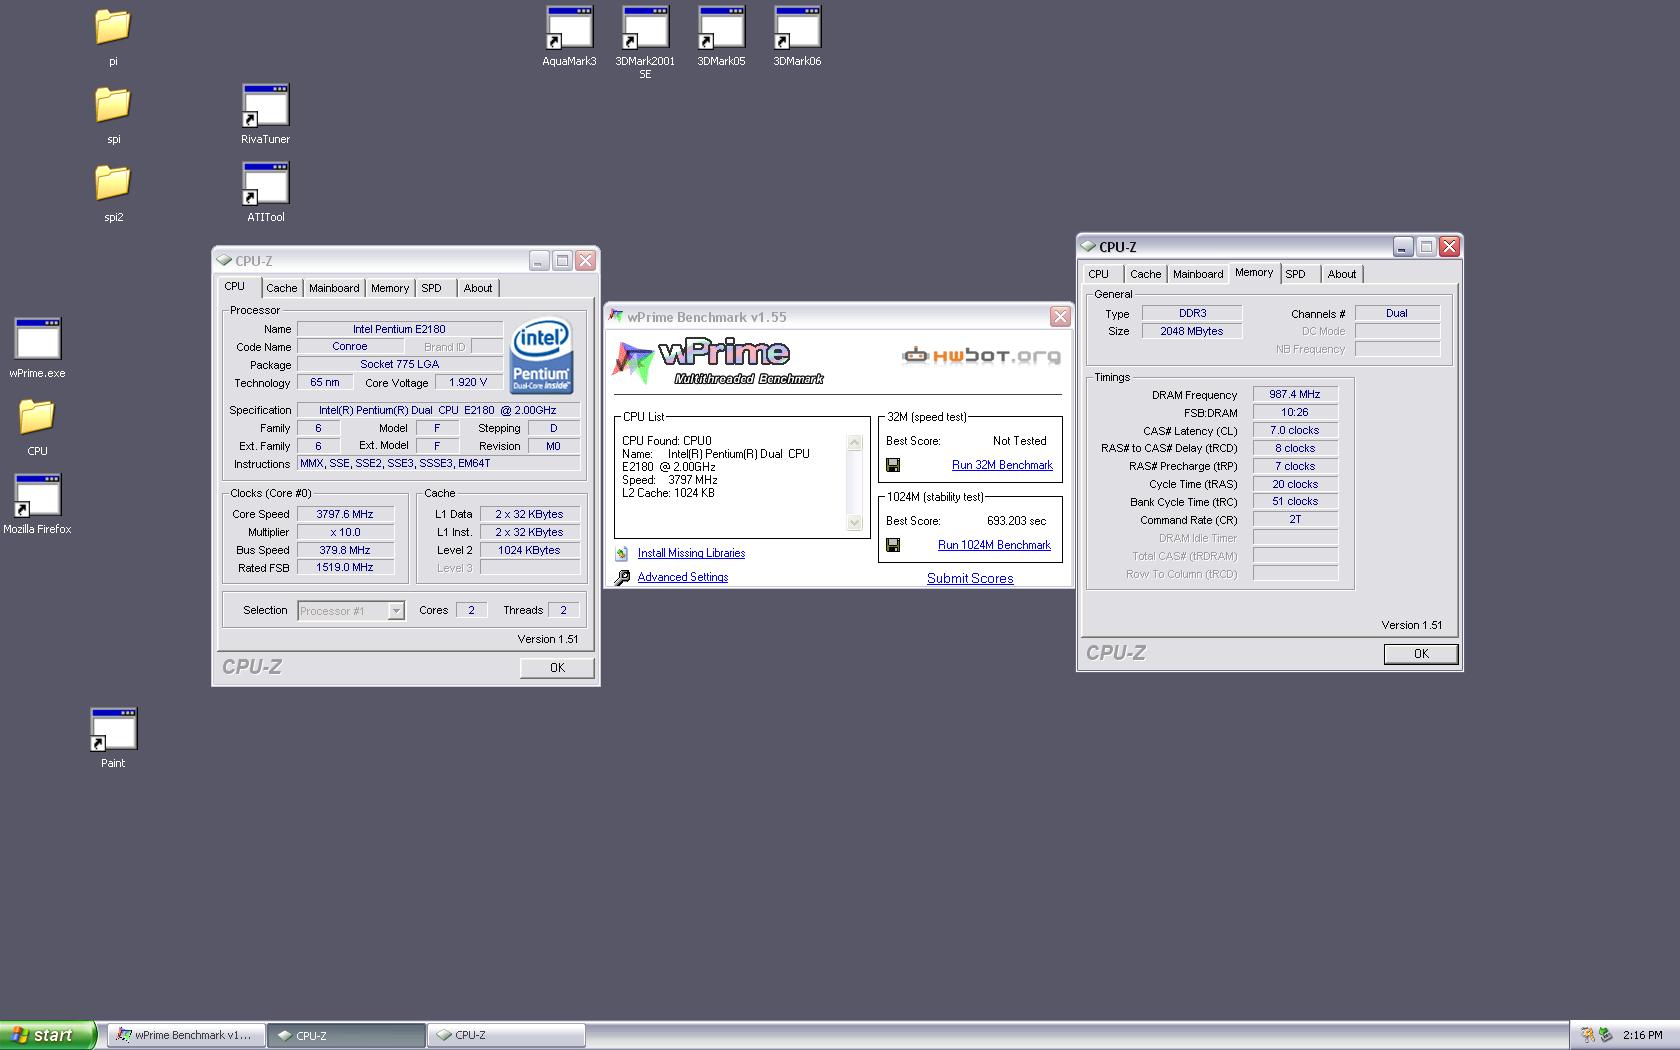
Task: Click the Advanced Settings wrench icon
Action: click(622, 578)
